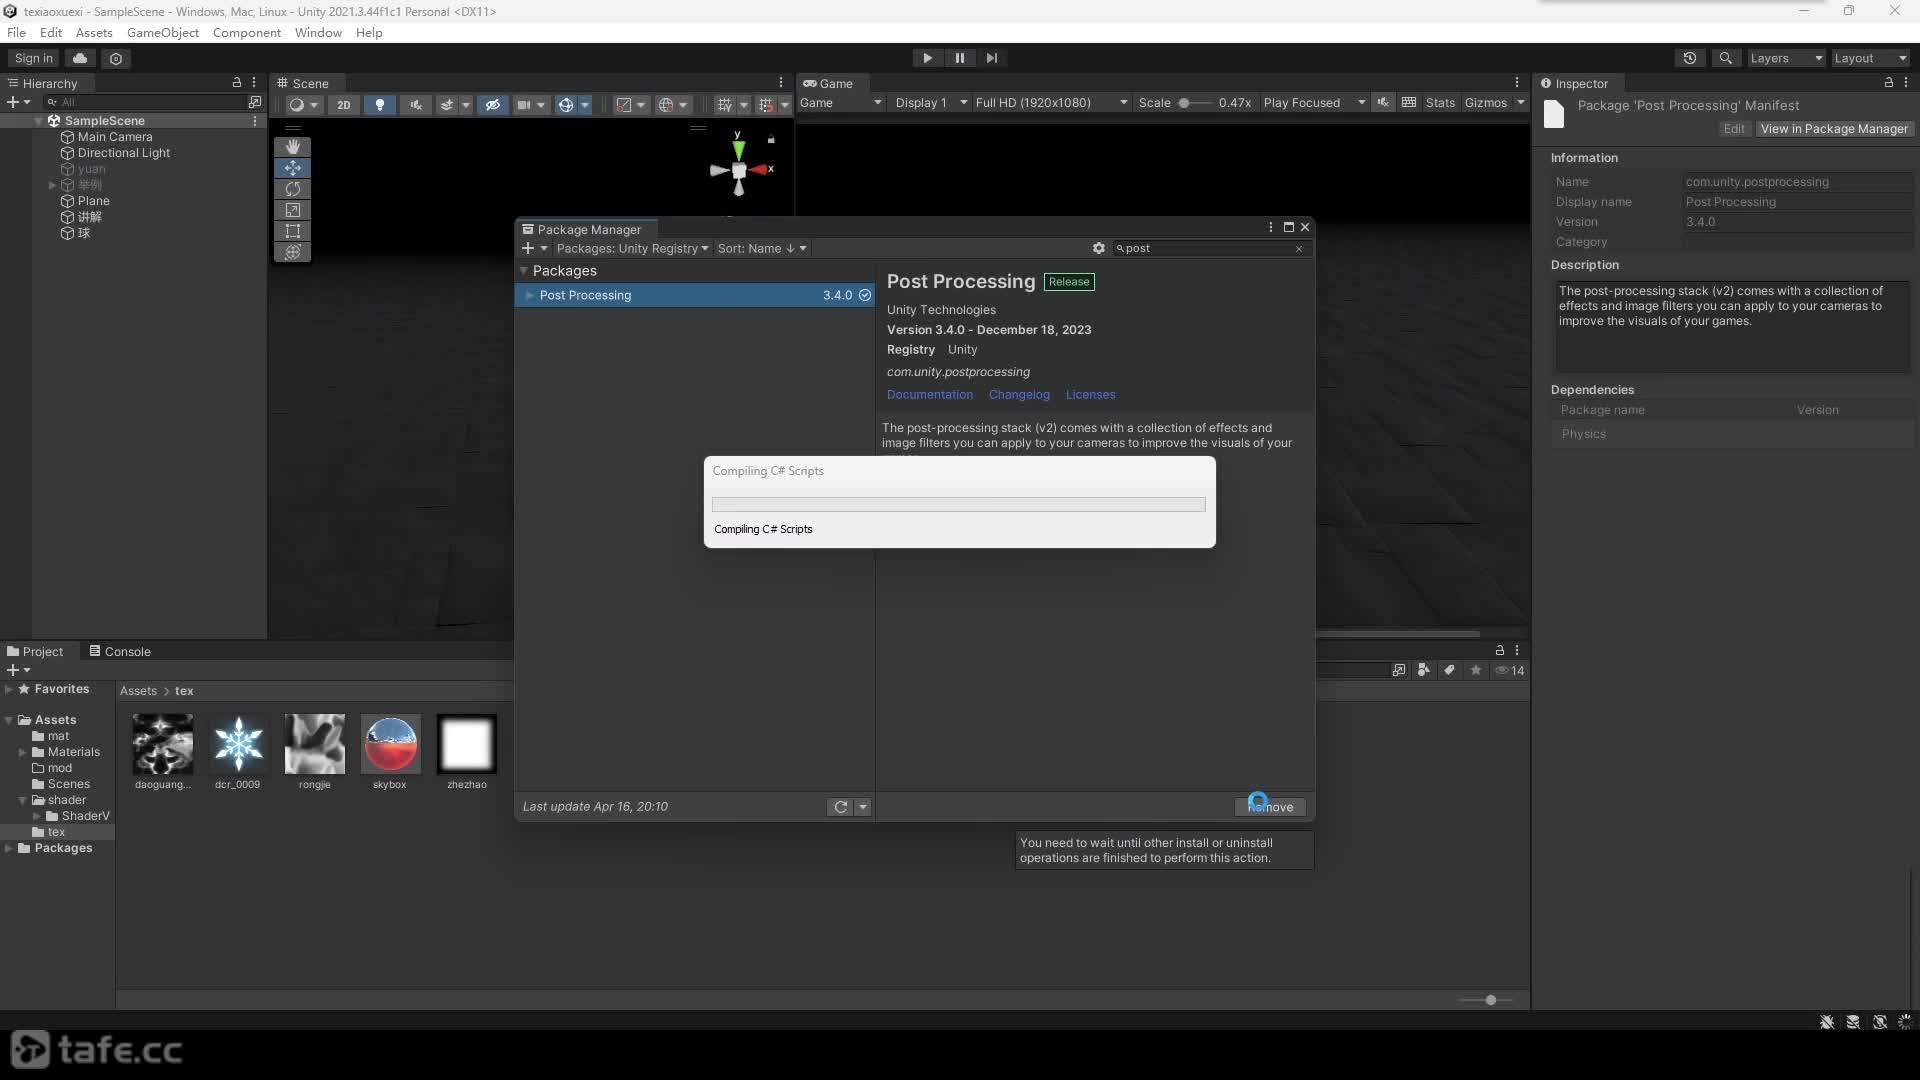Click the global search magnifier icon
Viewport: 1920px width, 1080px height.
pyautogui.click(x=1725, y=58)
